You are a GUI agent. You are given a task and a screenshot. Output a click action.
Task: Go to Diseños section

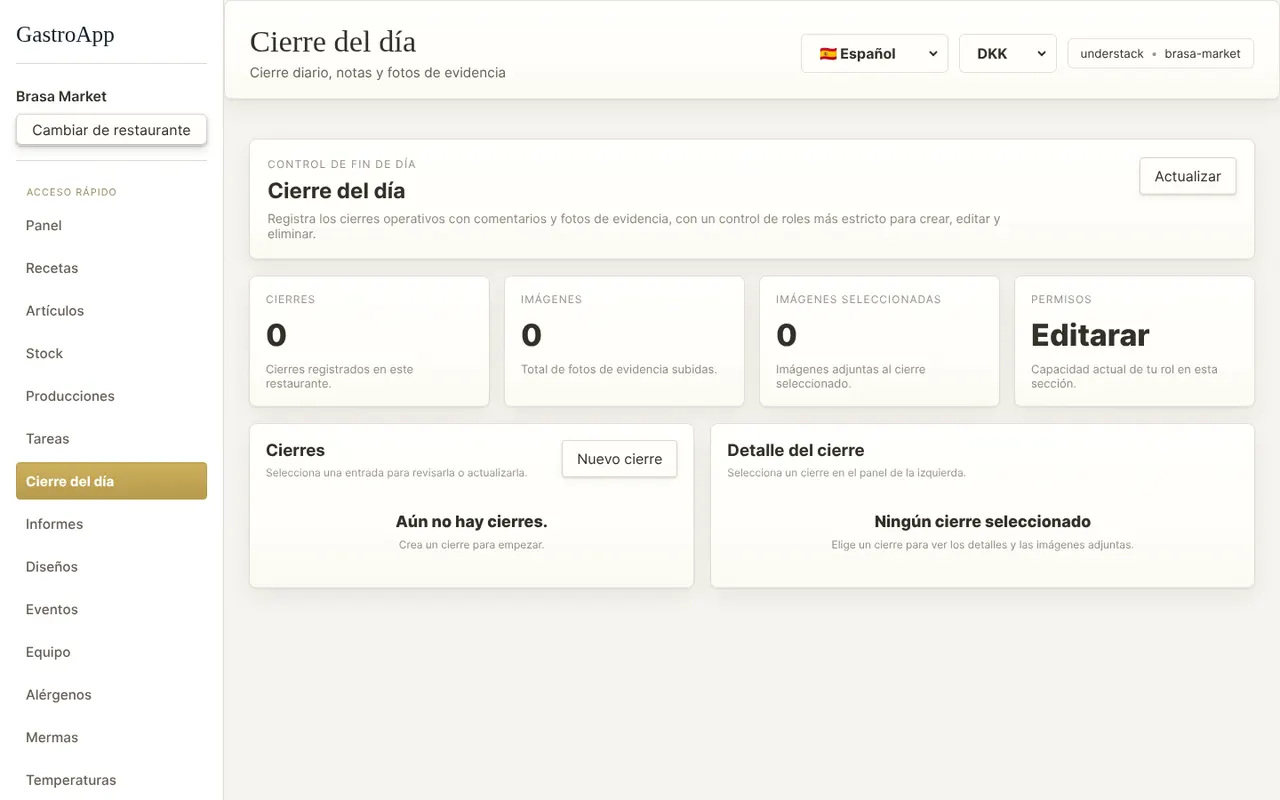pyautogui.click(x=111, y=567)
